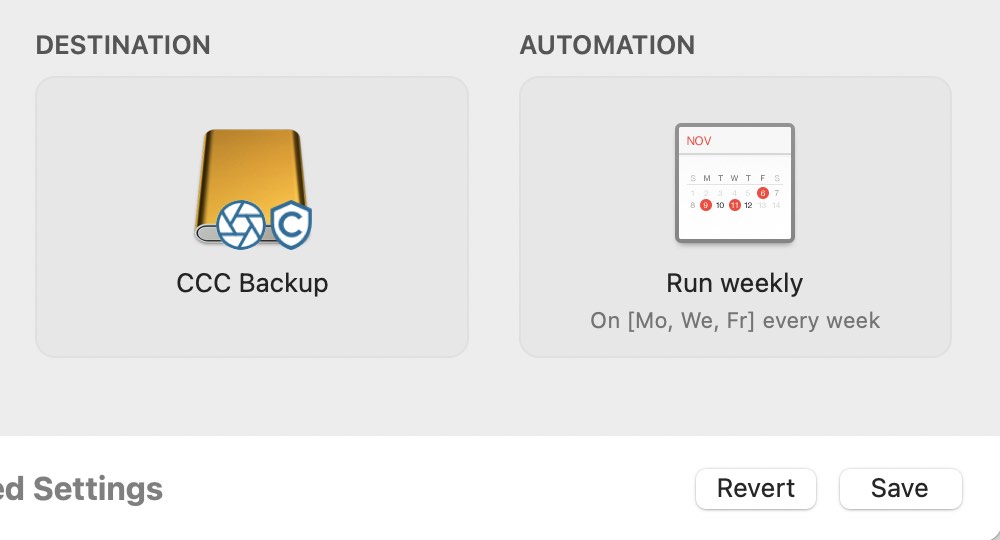Save the task changes

pos(900,488)
